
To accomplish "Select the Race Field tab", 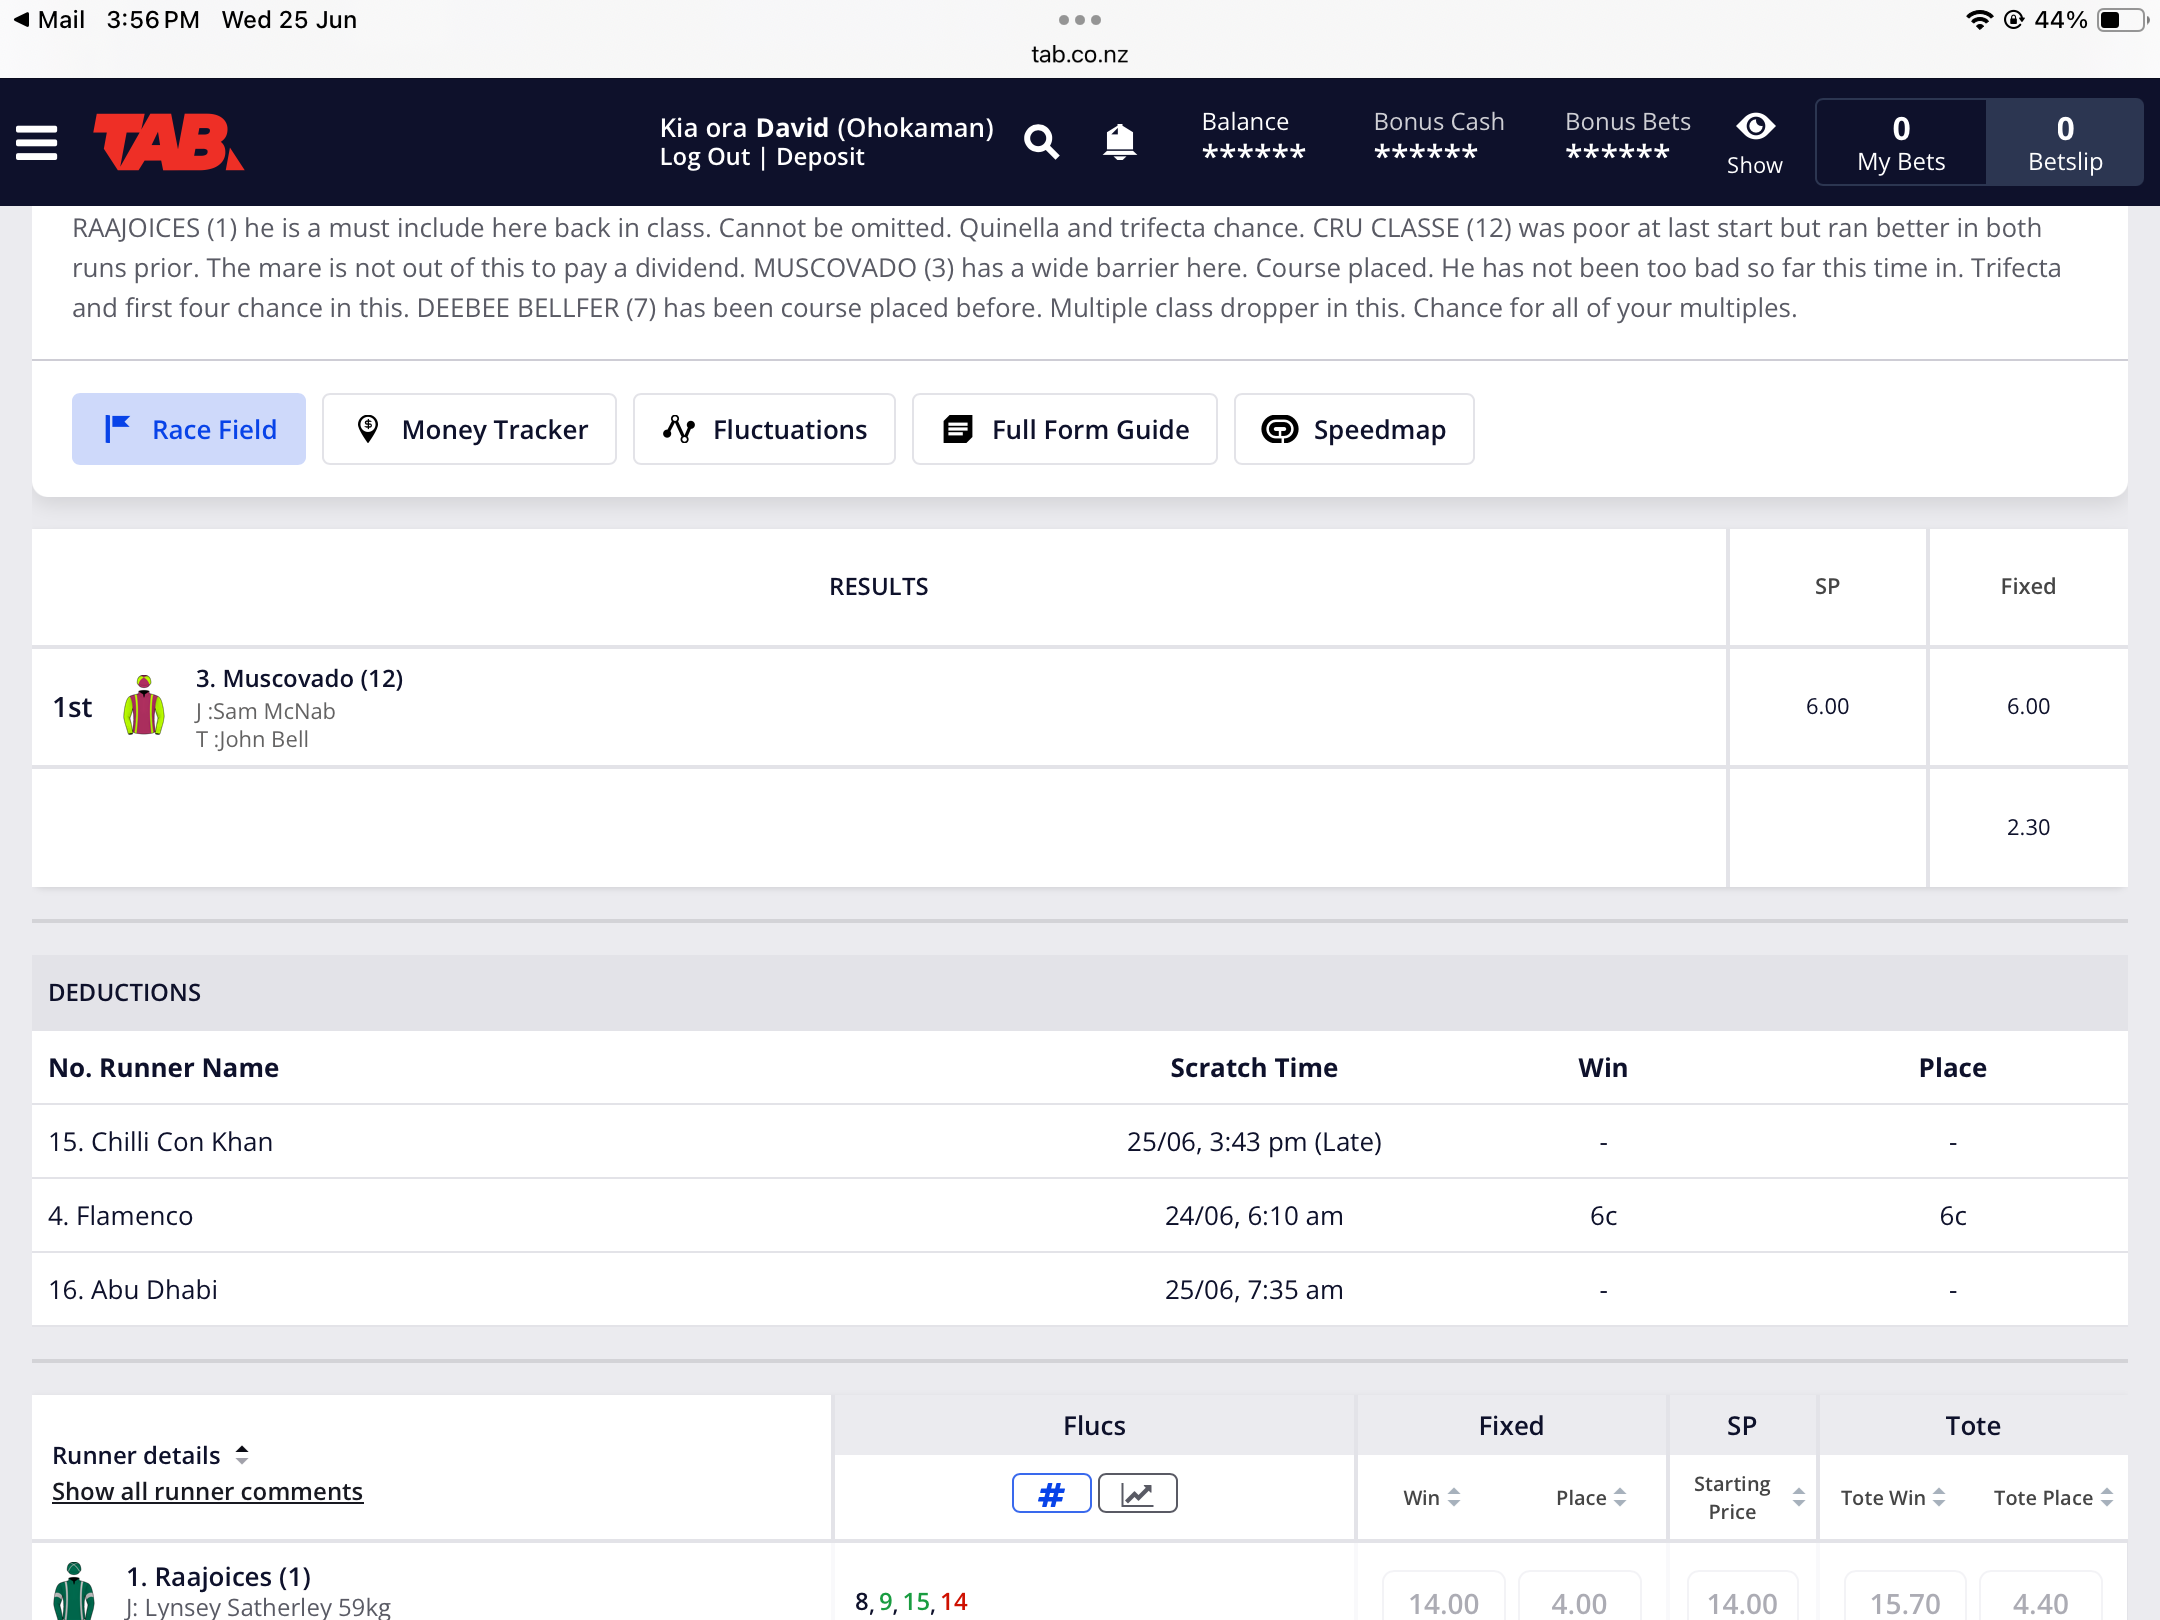I will click(189, 429).
